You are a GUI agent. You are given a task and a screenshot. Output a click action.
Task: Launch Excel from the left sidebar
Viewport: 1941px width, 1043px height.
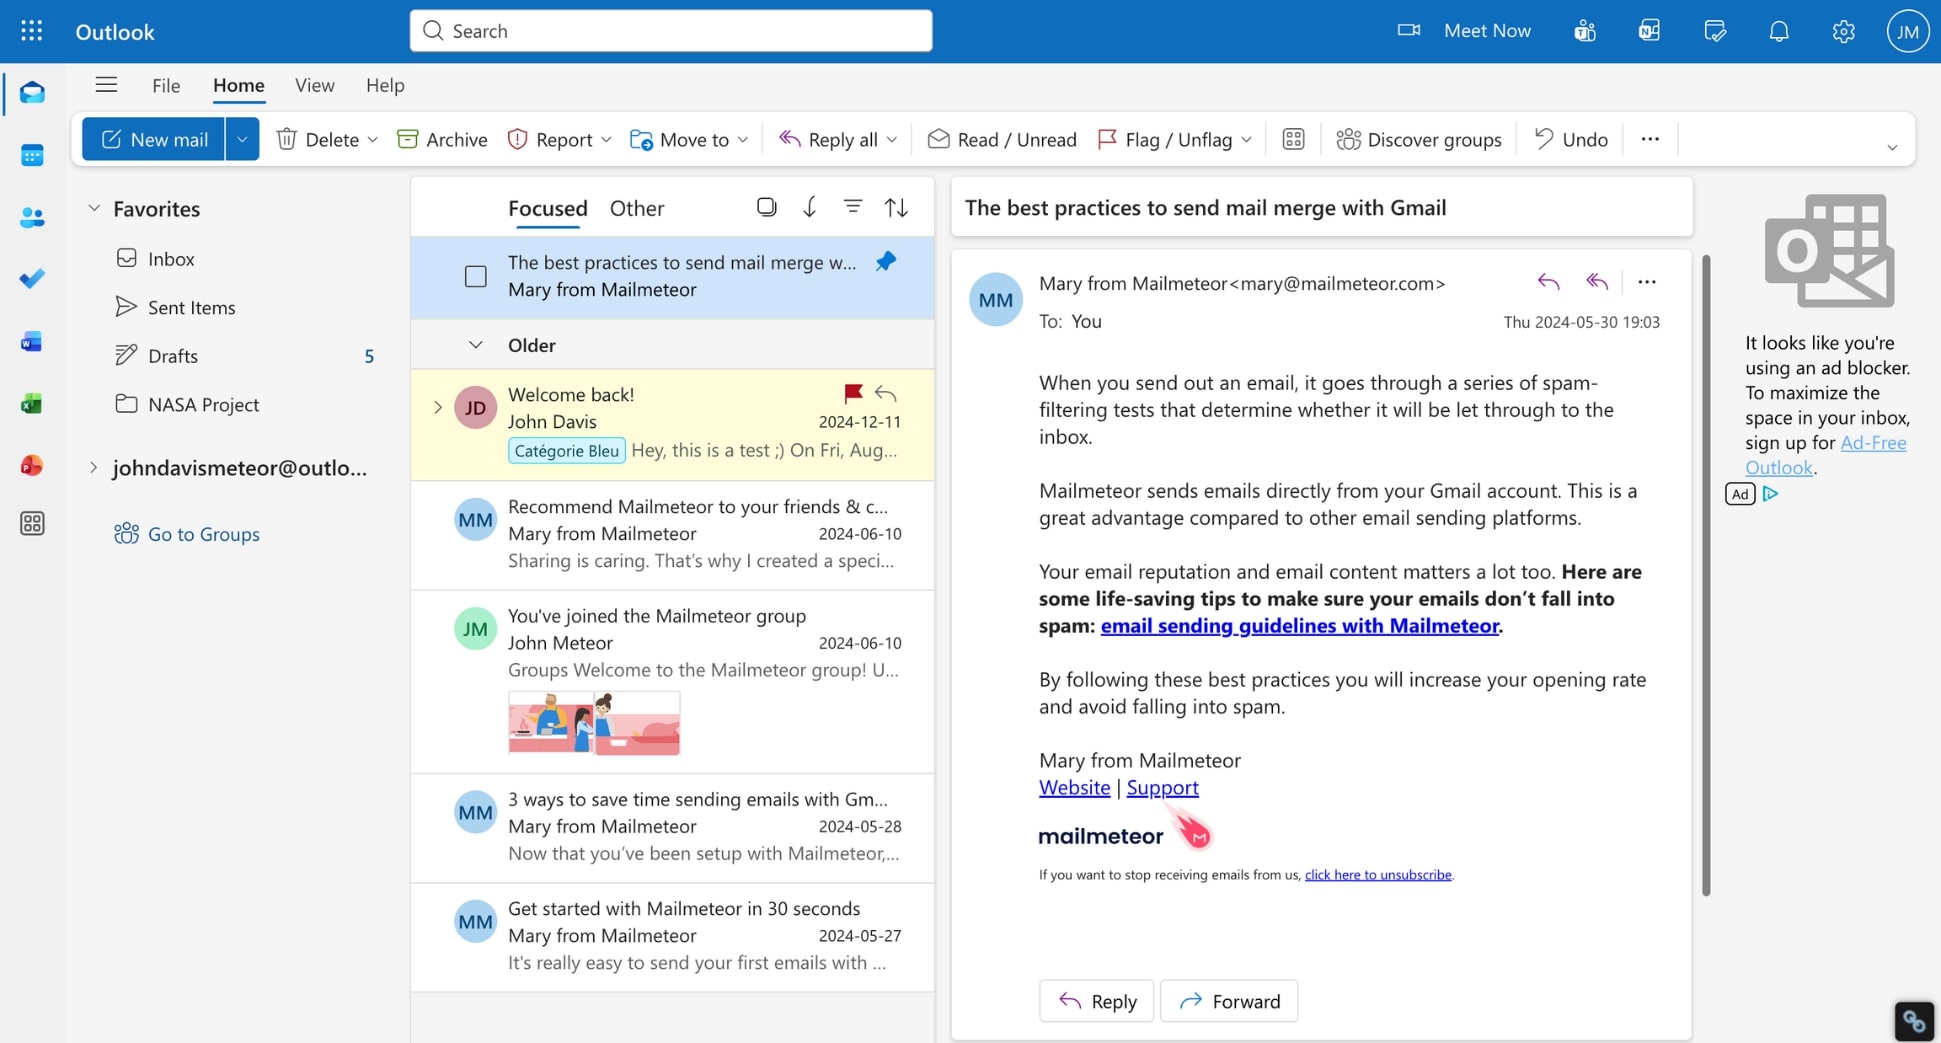[x=33, y=403]
